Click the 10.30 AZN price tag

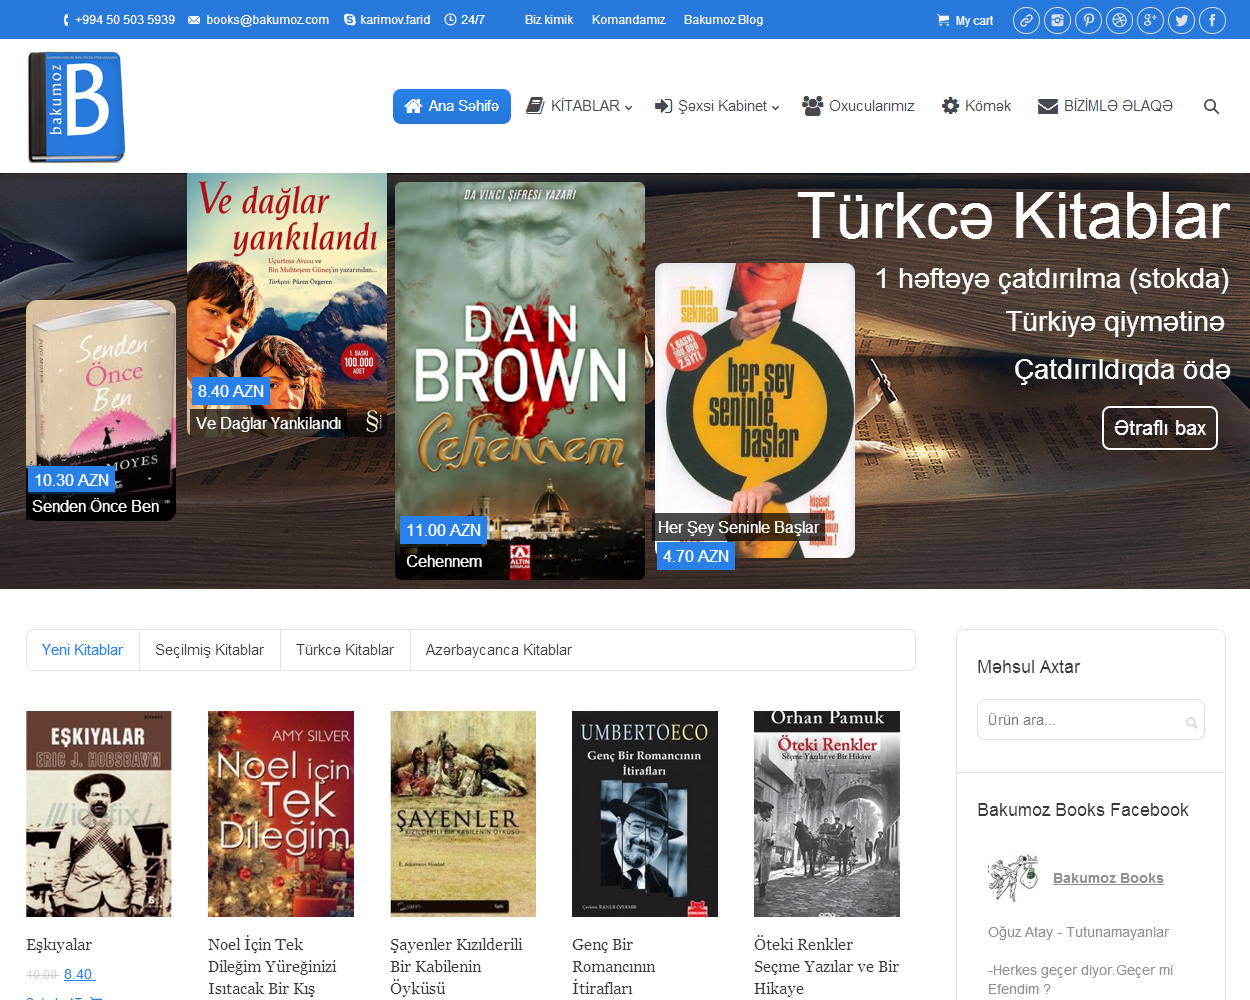(x=71, y=480)
